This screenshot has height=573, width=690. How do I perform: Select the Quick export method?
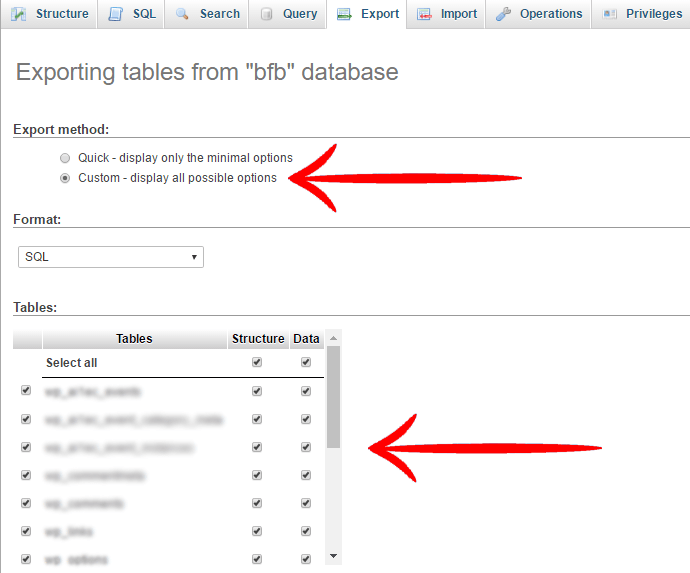tap(65, 158)
